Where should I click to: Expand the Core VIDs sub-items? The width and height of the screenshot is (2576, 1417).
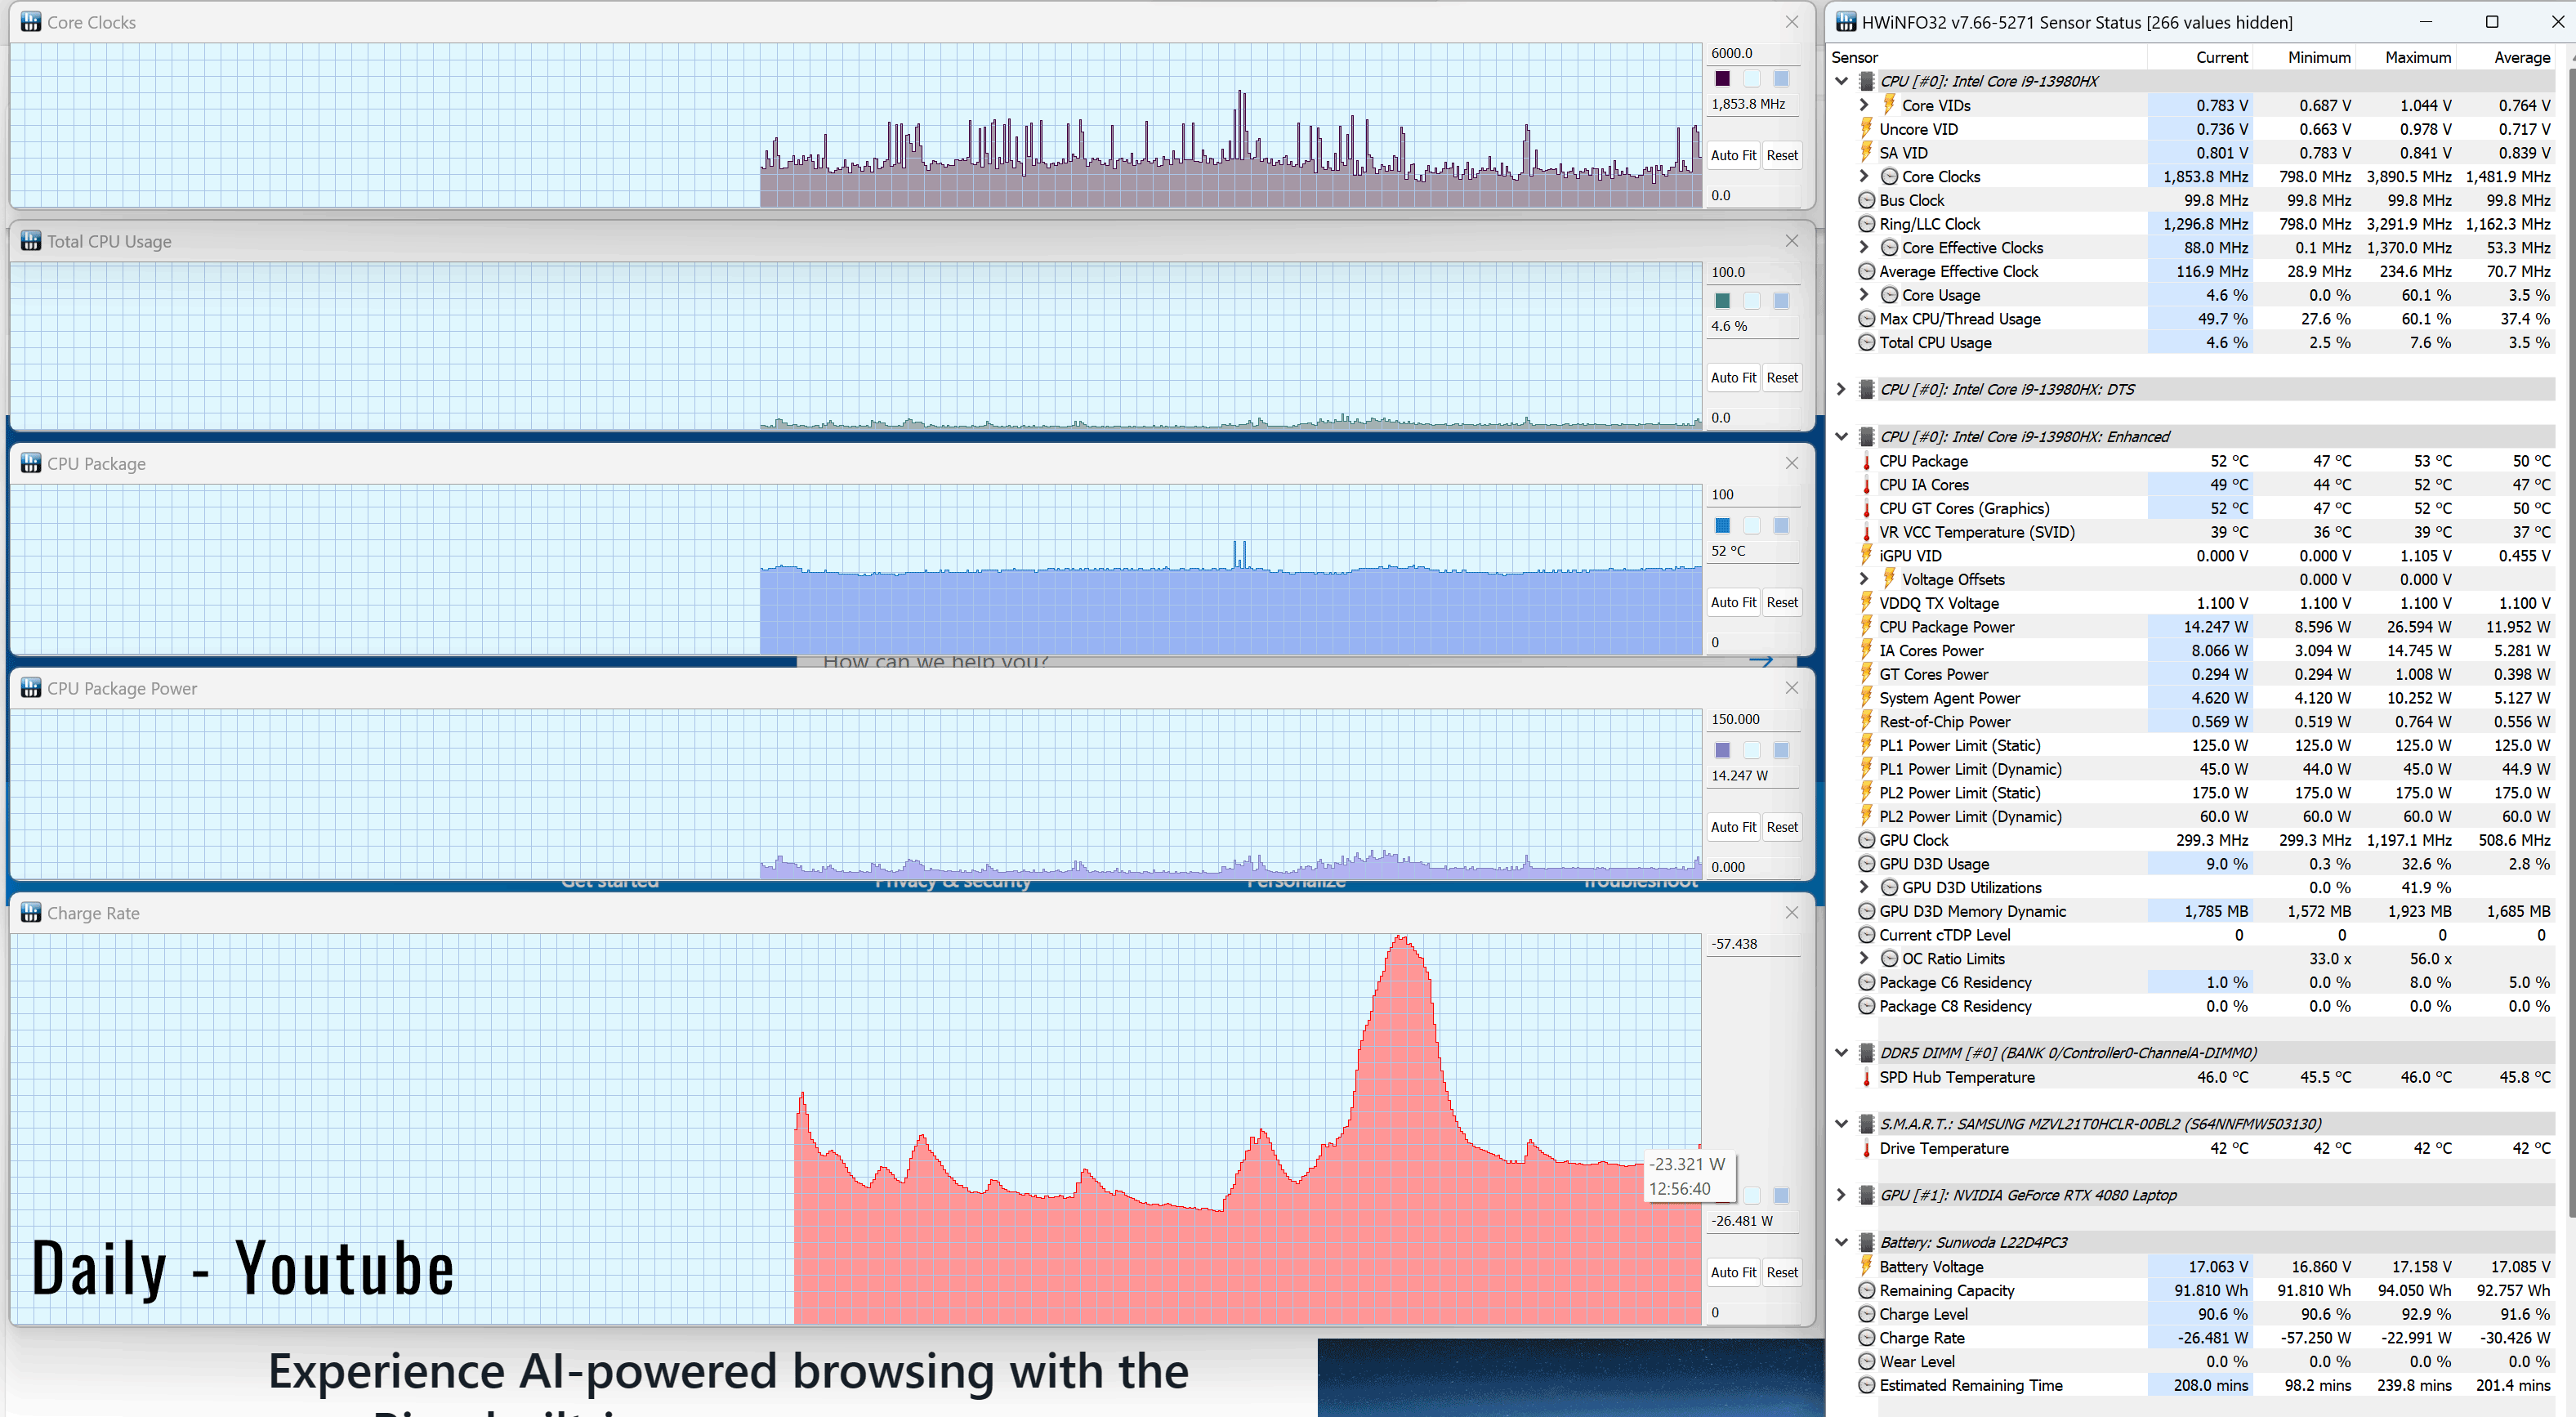pyautogui.click(x=1864, y=105)
